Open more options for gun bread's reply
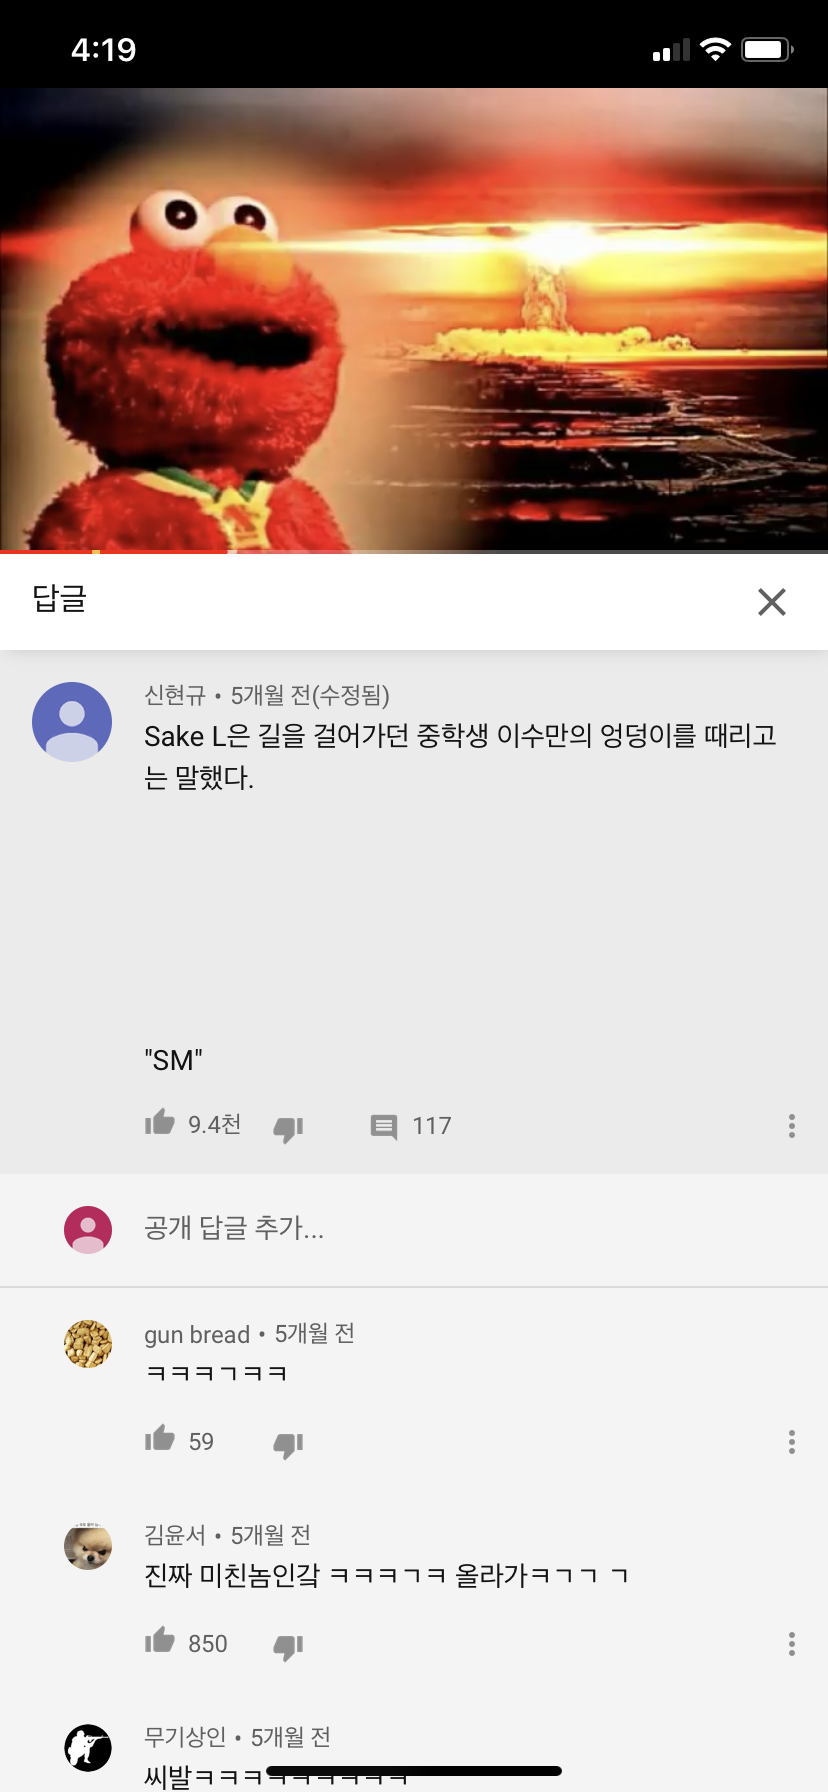828x1792 pixels. (791, 1442)
